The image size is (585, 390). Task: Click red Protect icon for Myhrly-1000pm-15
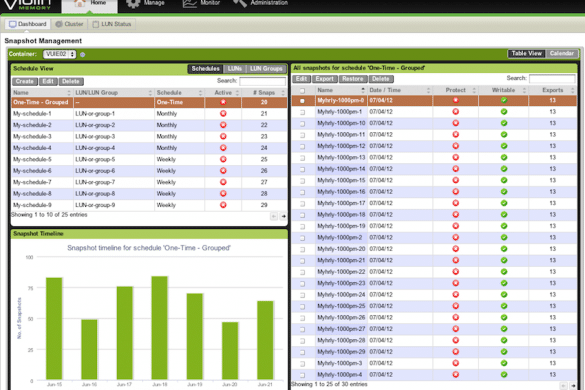point(456,180)
